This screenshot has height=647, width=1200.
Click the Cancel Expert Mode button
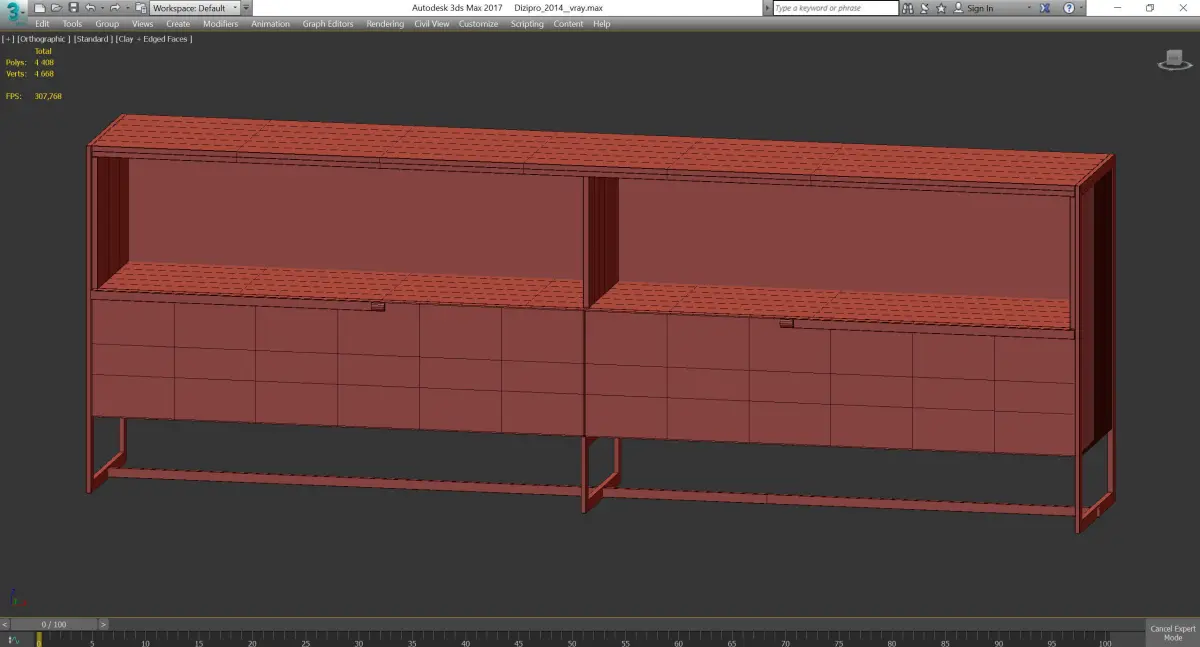[1173, 633]
